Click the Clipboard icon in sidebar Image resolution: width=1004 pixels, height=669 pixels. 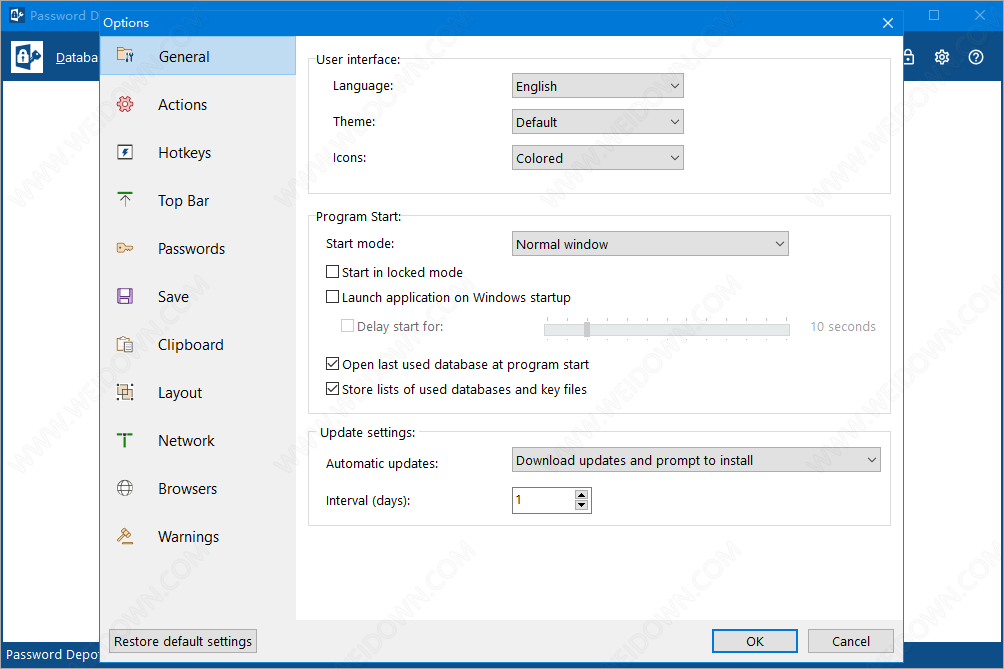(125, 344)
